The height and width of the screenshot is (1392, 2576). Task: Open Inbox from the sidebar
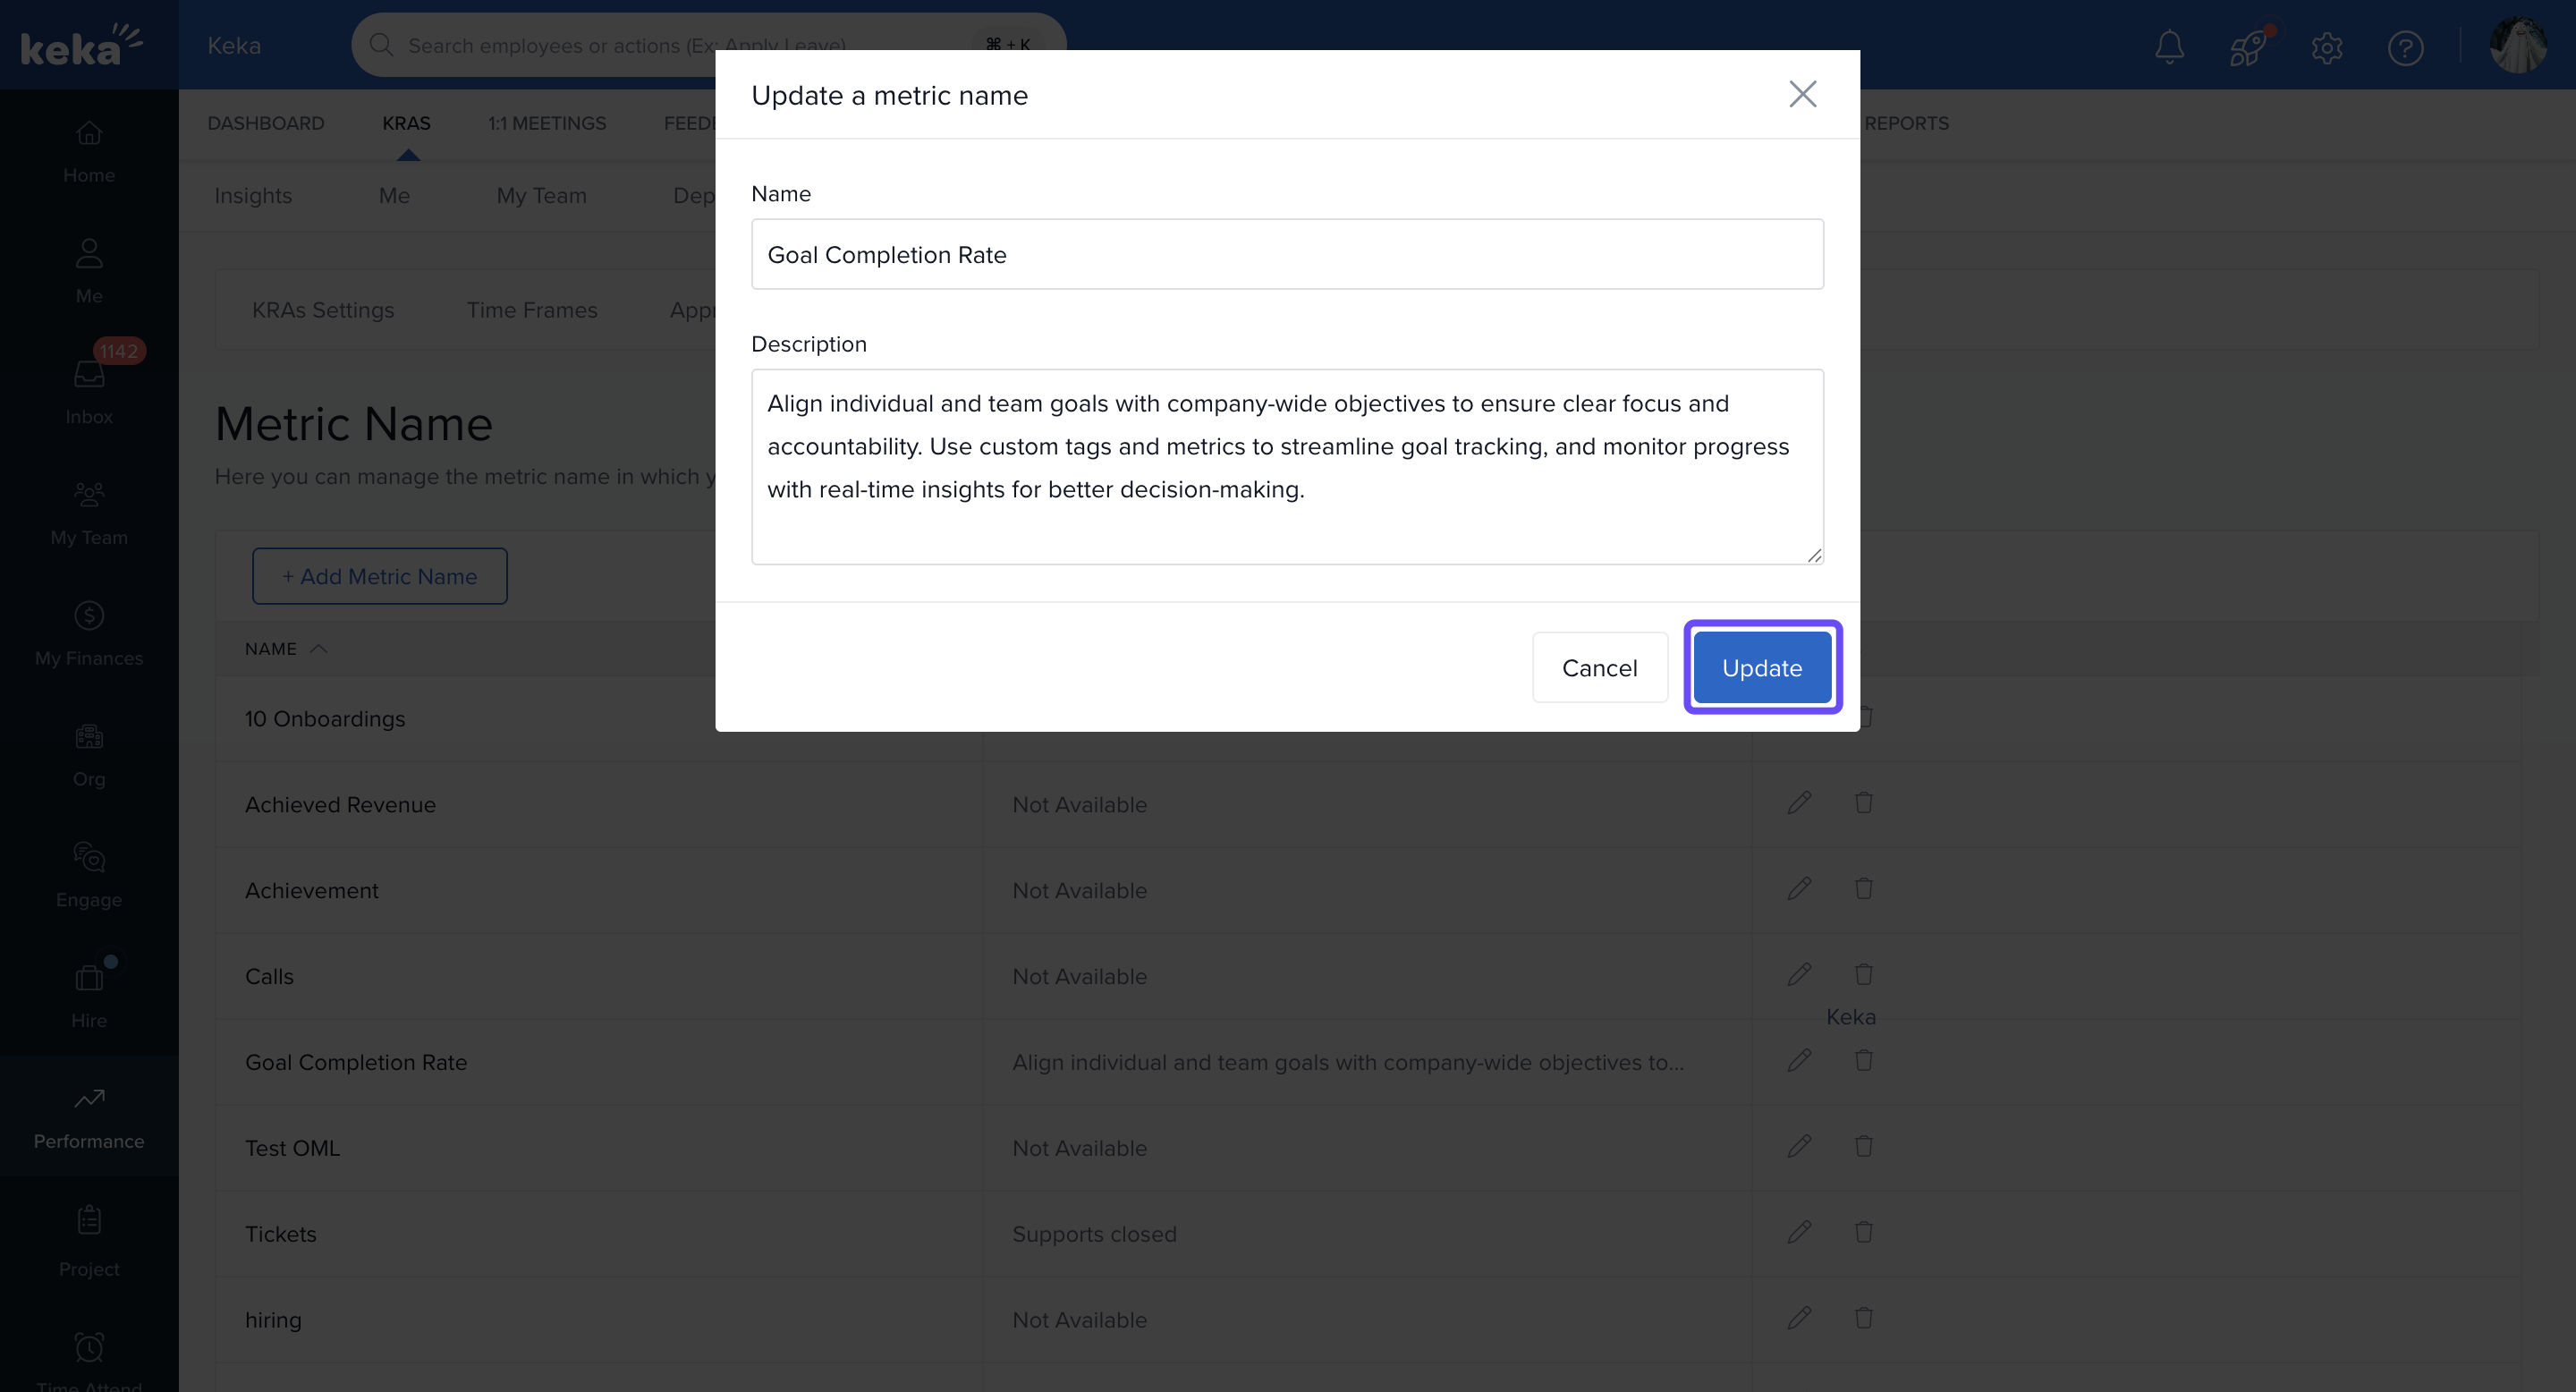click(x=89, y=390)
